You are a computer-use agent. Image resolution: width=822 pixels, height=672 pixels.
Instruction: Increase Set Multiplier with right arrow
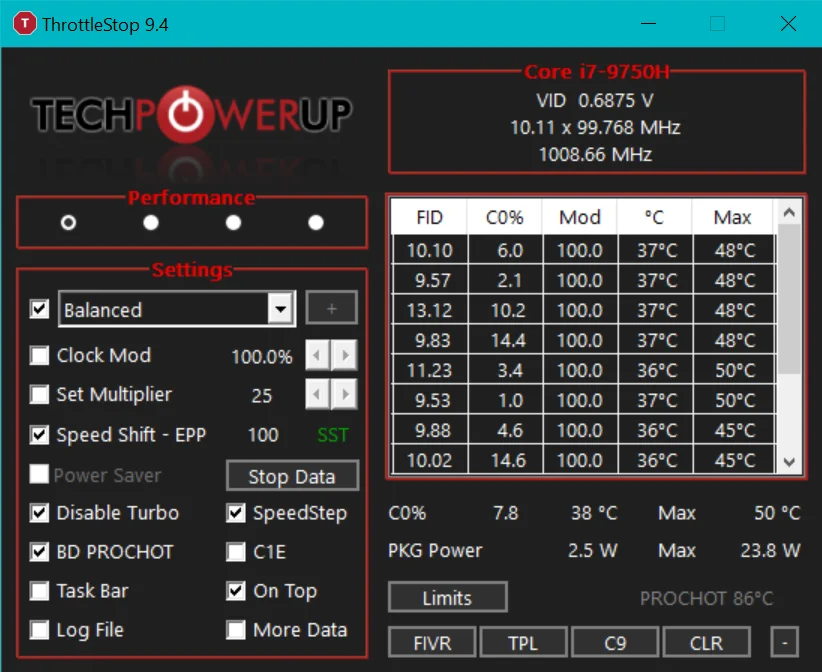[x=344, y=394]
